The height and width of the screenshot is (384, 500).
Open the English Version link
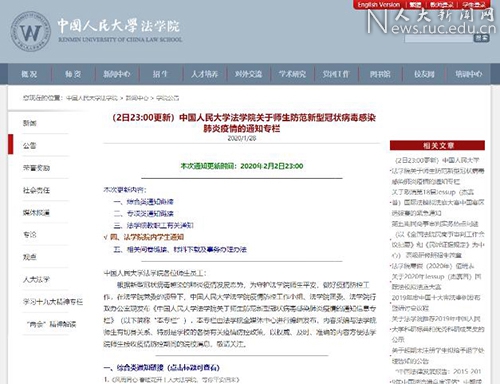[379, 5]
